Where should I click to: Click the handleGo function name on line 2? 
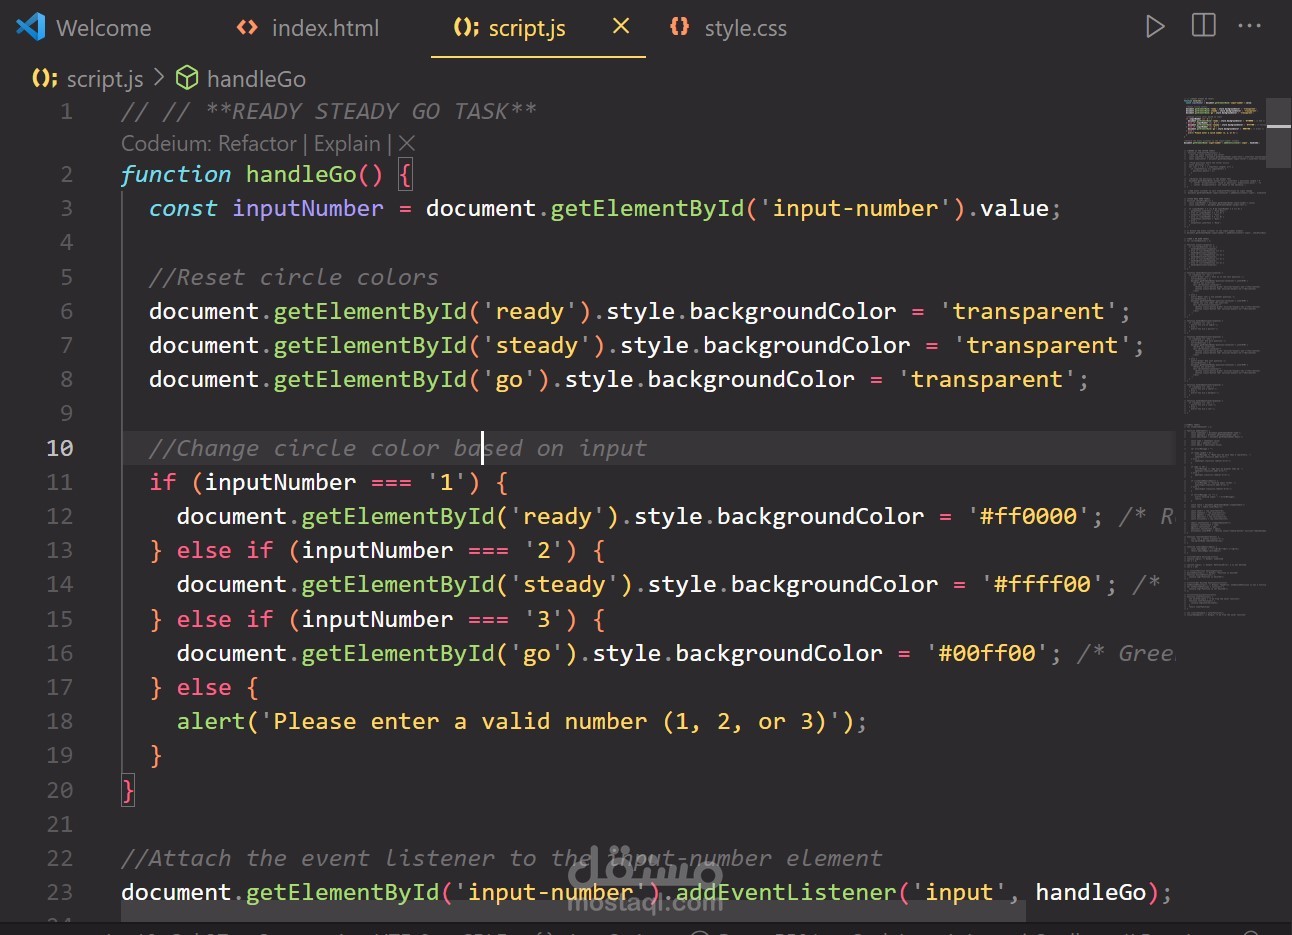301,175
